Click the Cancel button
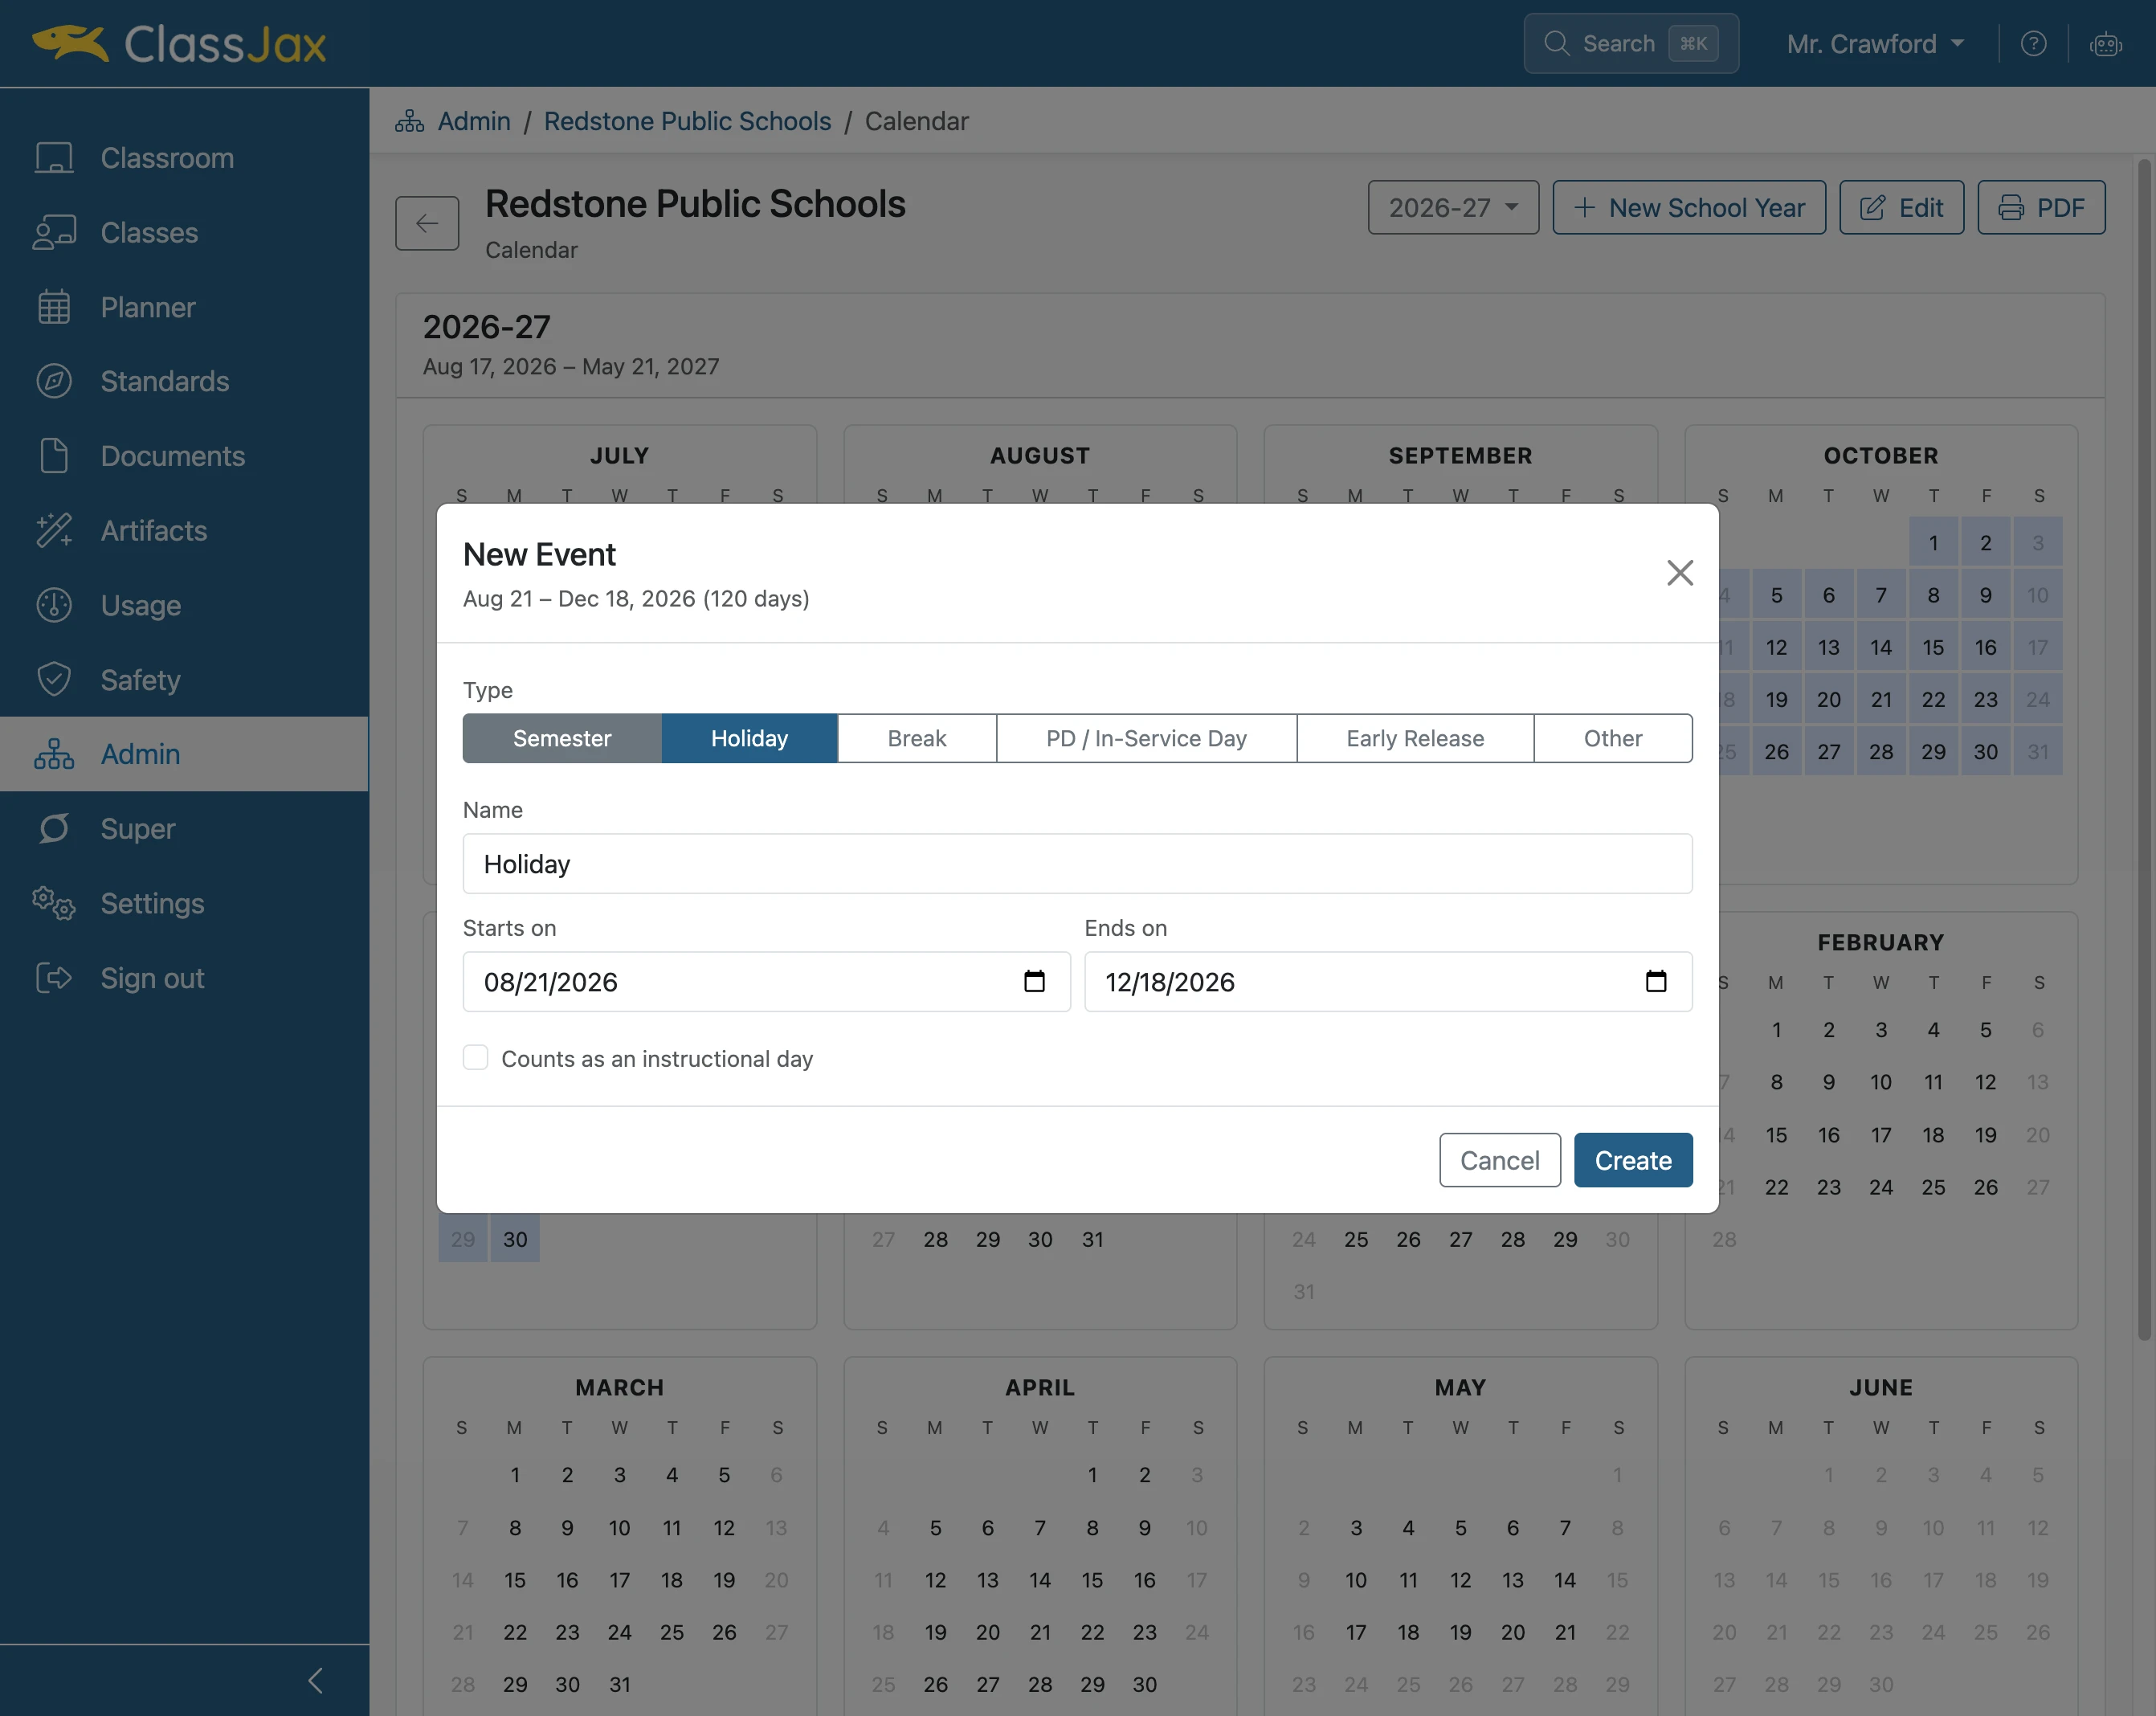This screenshot has height=1716, width=2156. [x=1500, y=1160]
